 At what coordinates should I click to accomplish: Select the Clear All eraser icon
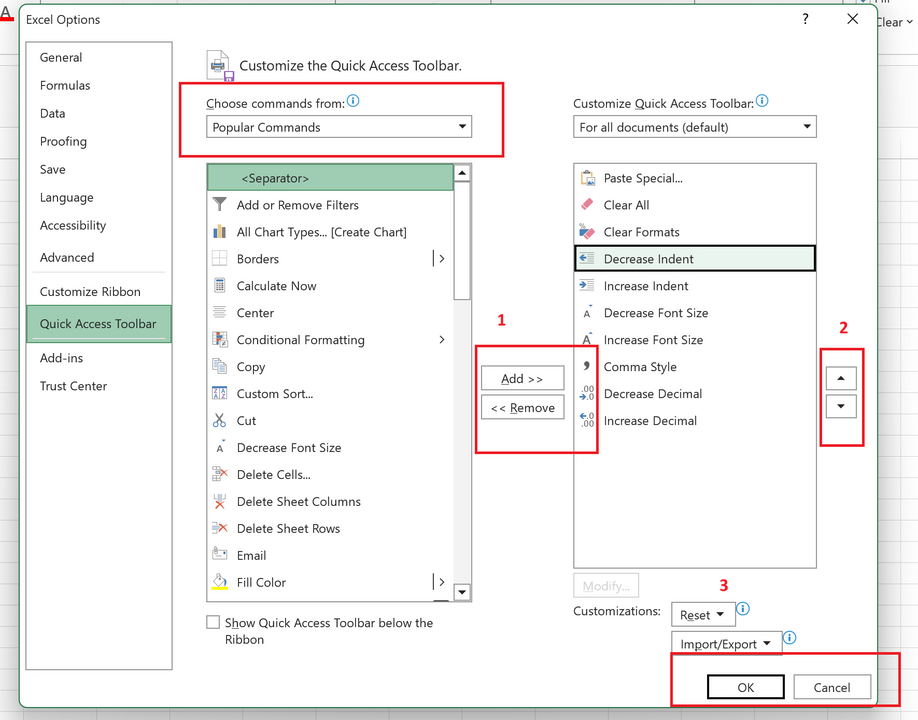pos(587,205)
